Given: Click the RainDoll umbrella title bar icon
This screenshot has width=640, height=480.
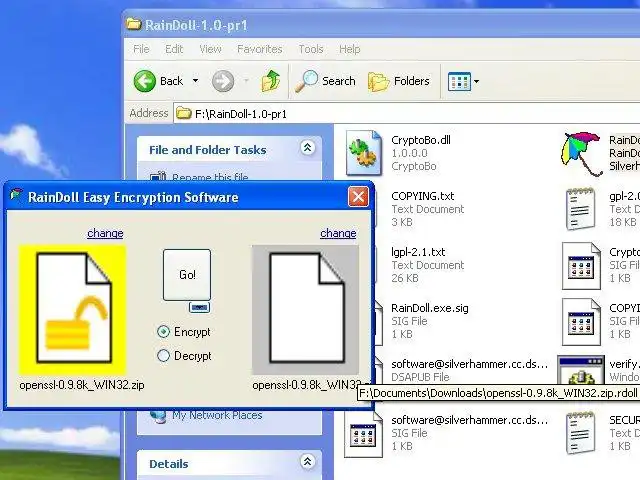Looking at the screenshot, I should pyautogui.click(x=16, y=195).
